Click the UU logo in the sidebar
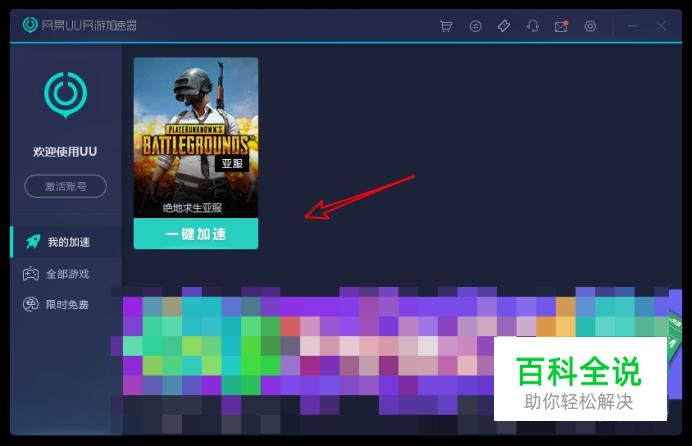 coord(65,95)
